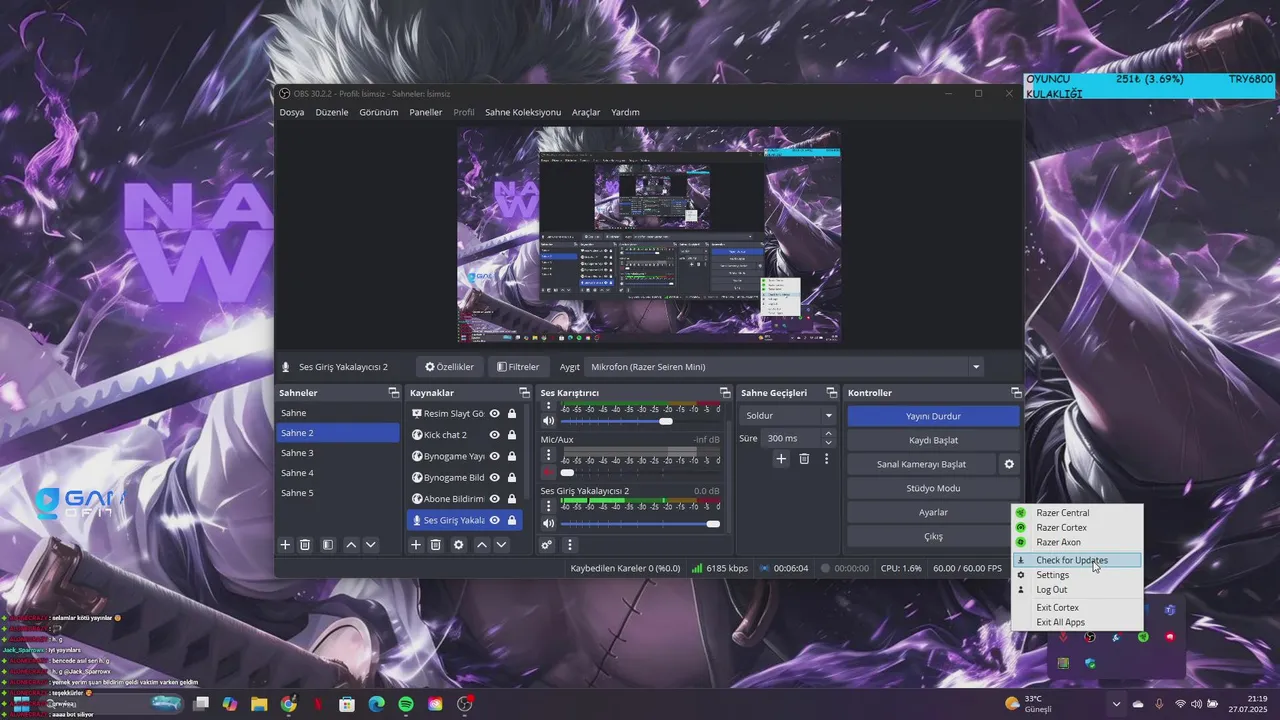Image resolution: width=1280 pixels, height=720 pixels.
Task: Move source up in Kaynaklar panel
Action: pyautogui.click(x=482, y=545)
